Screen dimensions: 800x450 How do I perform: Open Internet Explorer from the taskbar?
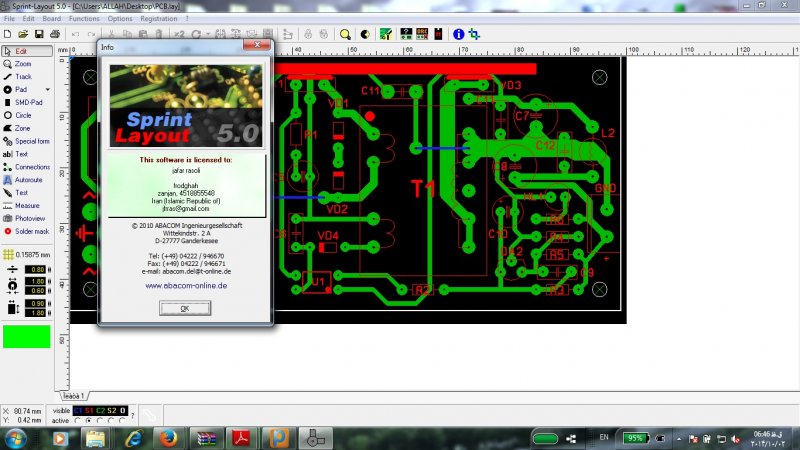[x=134, y=438]
